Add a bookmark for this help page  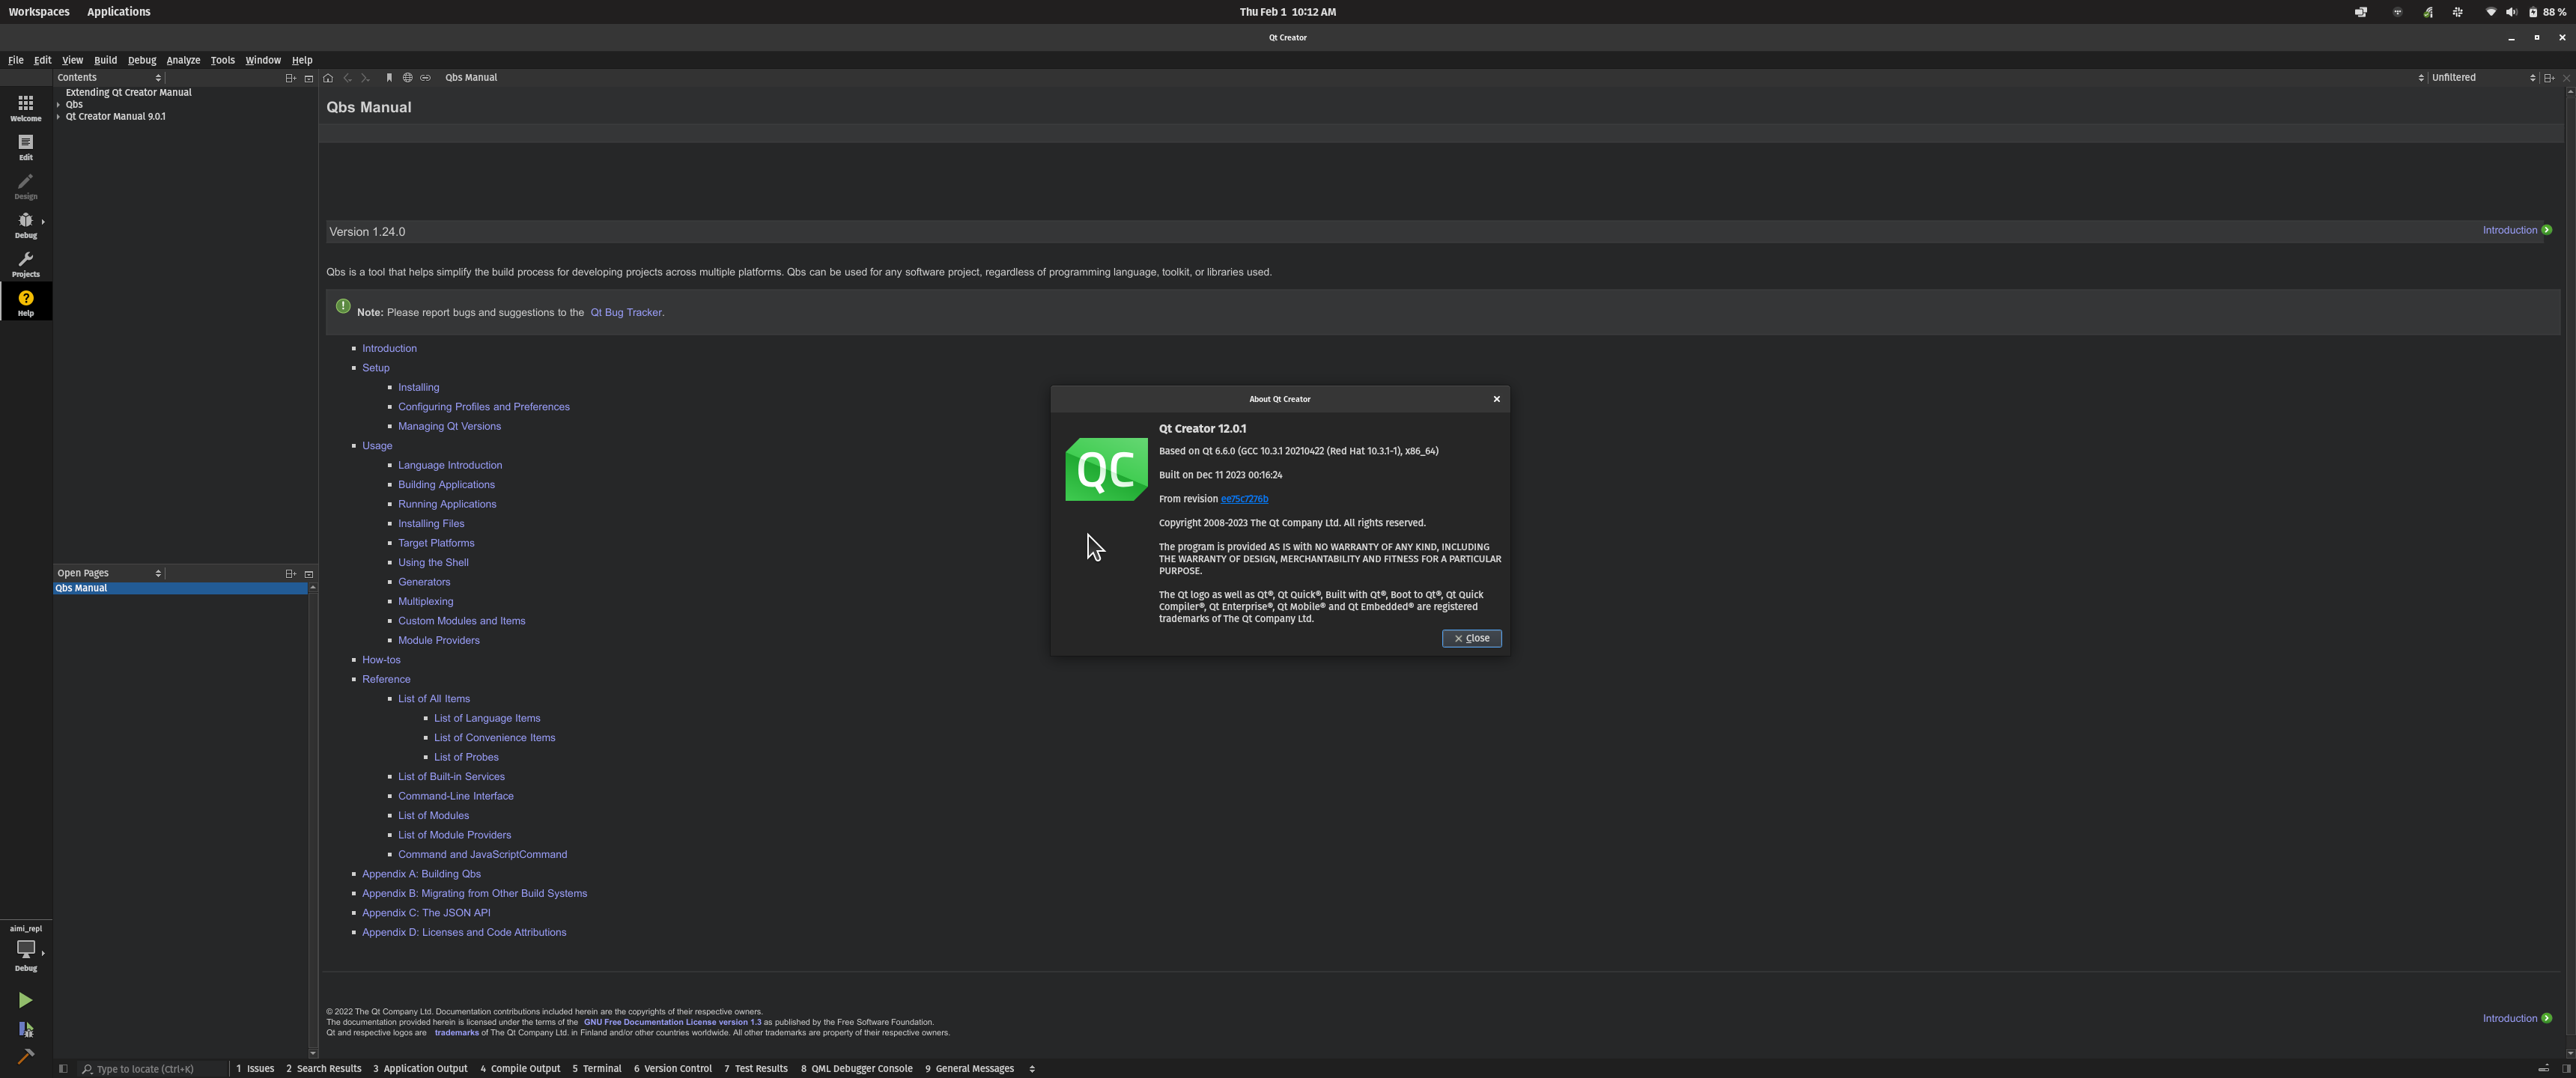click(x=389, y=77)
